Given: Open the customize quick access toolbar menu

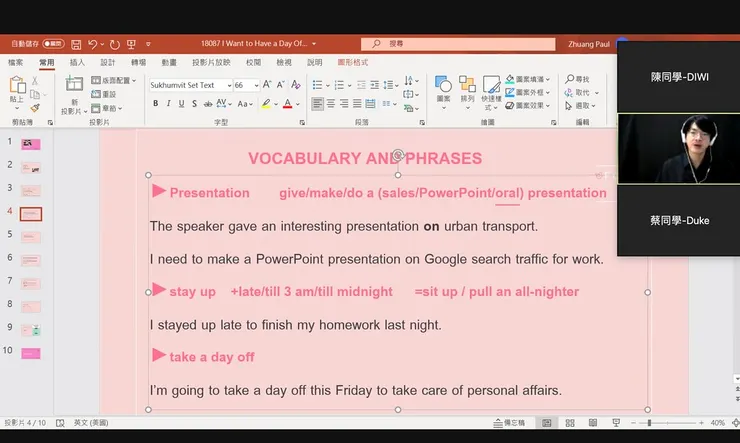Looking at the screenshot, I should point(148,44).
